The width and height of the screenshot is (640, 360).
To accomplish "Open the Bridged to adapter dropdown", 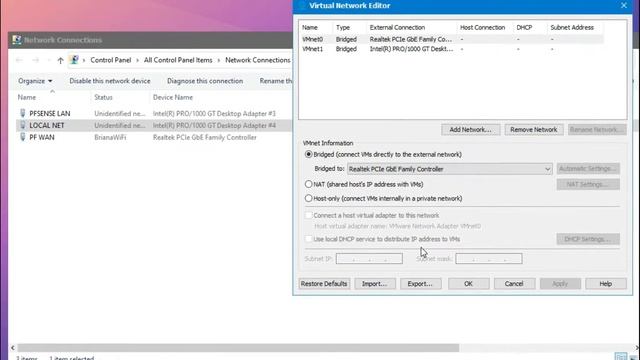I will click(x=449, y=169).
